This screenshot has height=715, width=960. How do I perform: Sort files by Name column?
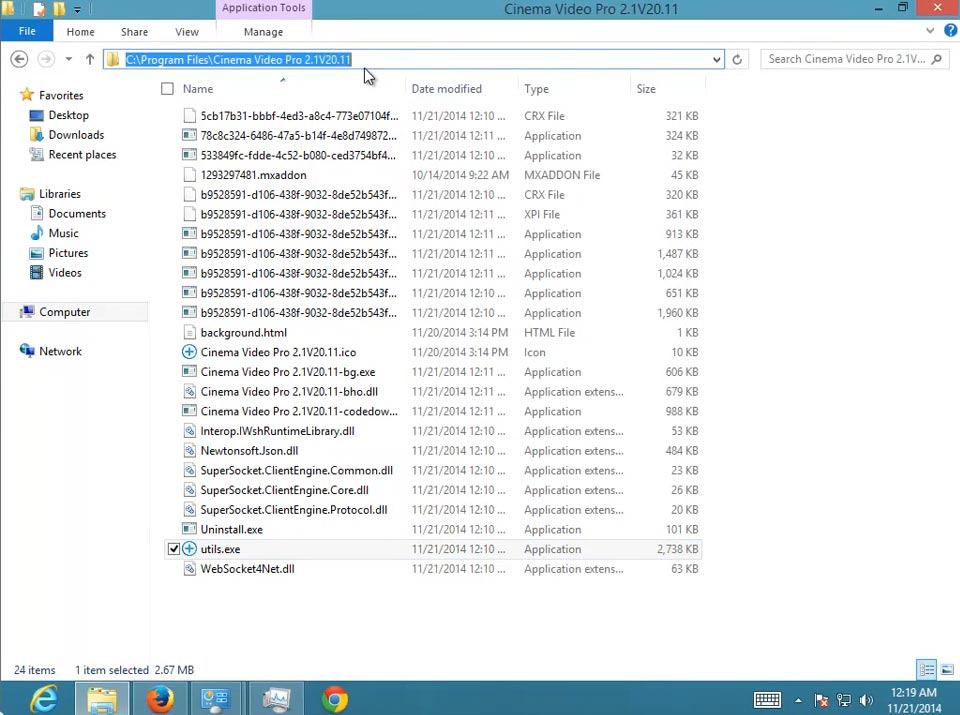(198, 89)
